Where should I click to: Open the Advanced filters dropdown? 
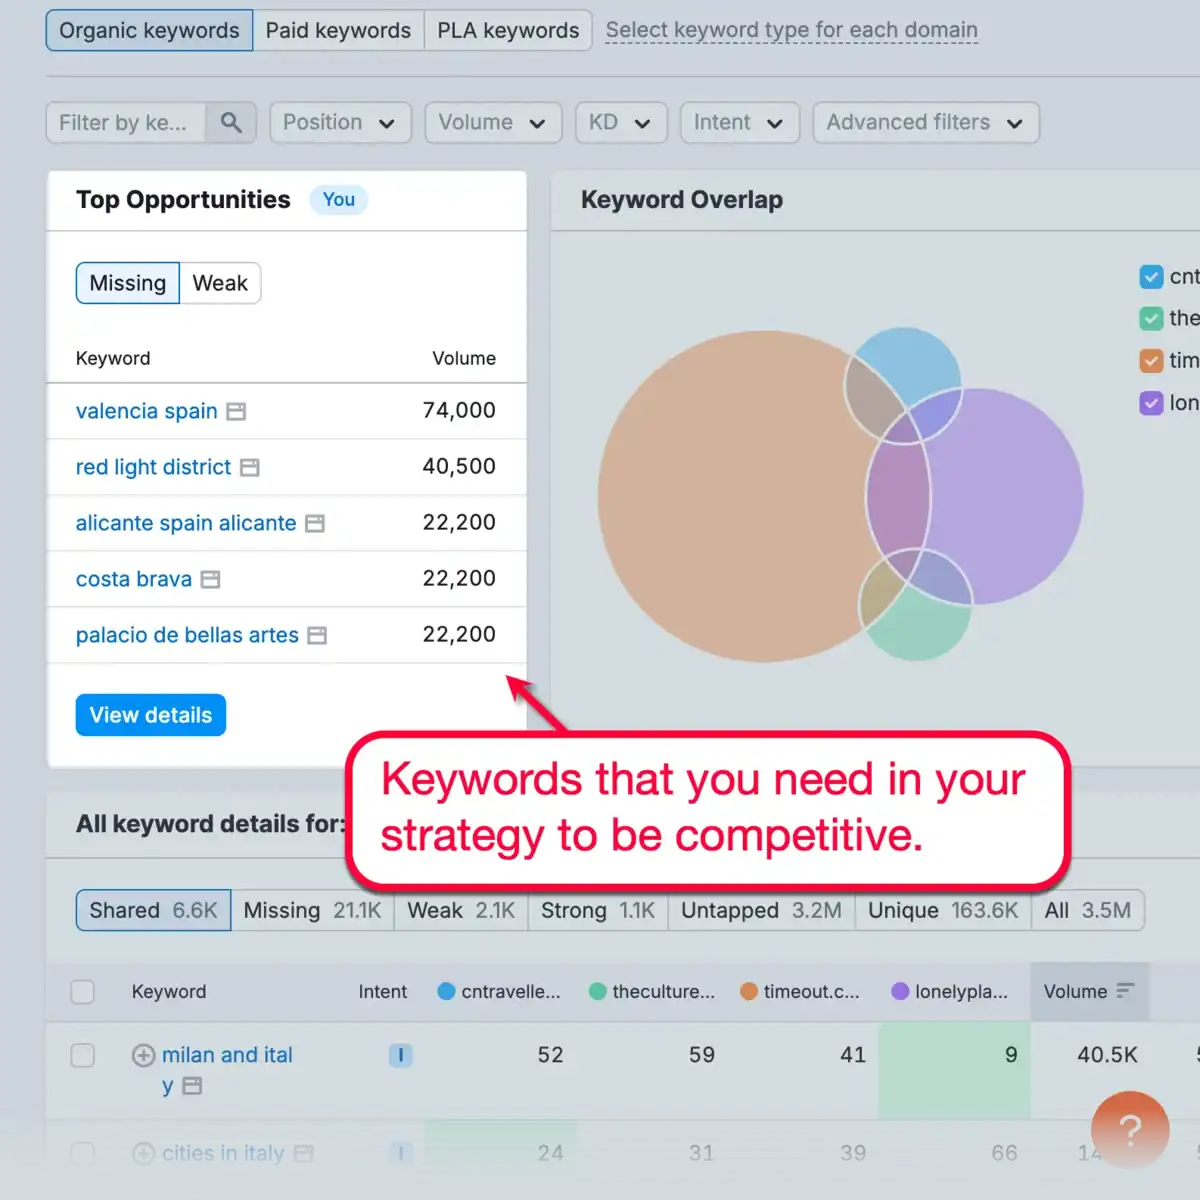click(925, 122)
